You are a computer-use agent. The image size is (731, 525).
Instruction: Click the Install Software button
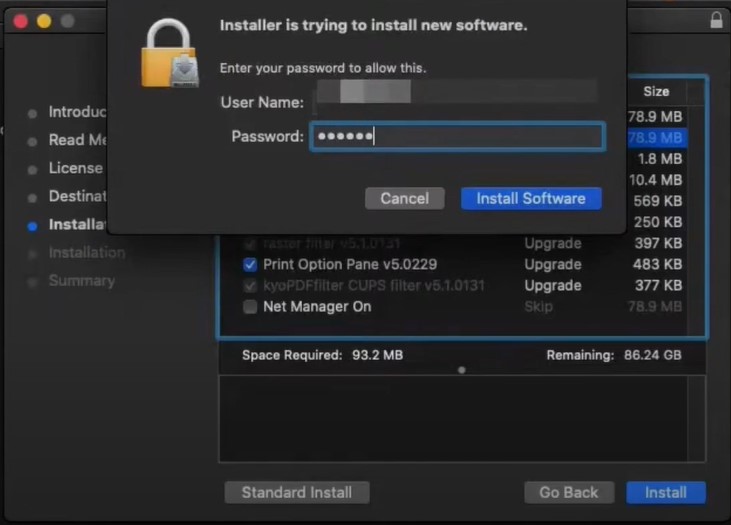(531, 199)
